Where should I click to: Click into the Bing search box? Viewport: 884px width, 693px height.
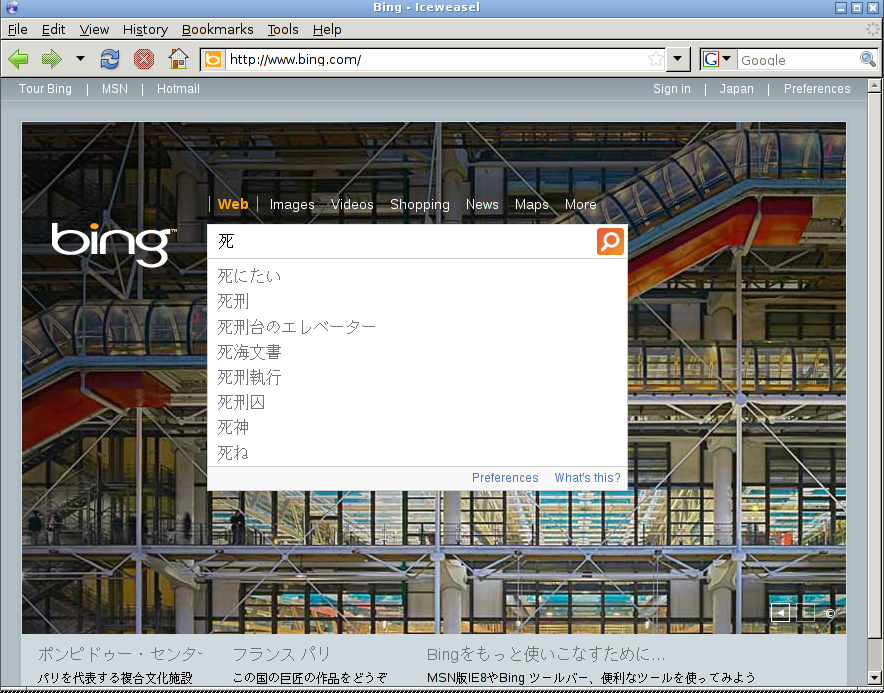[403, 241]
